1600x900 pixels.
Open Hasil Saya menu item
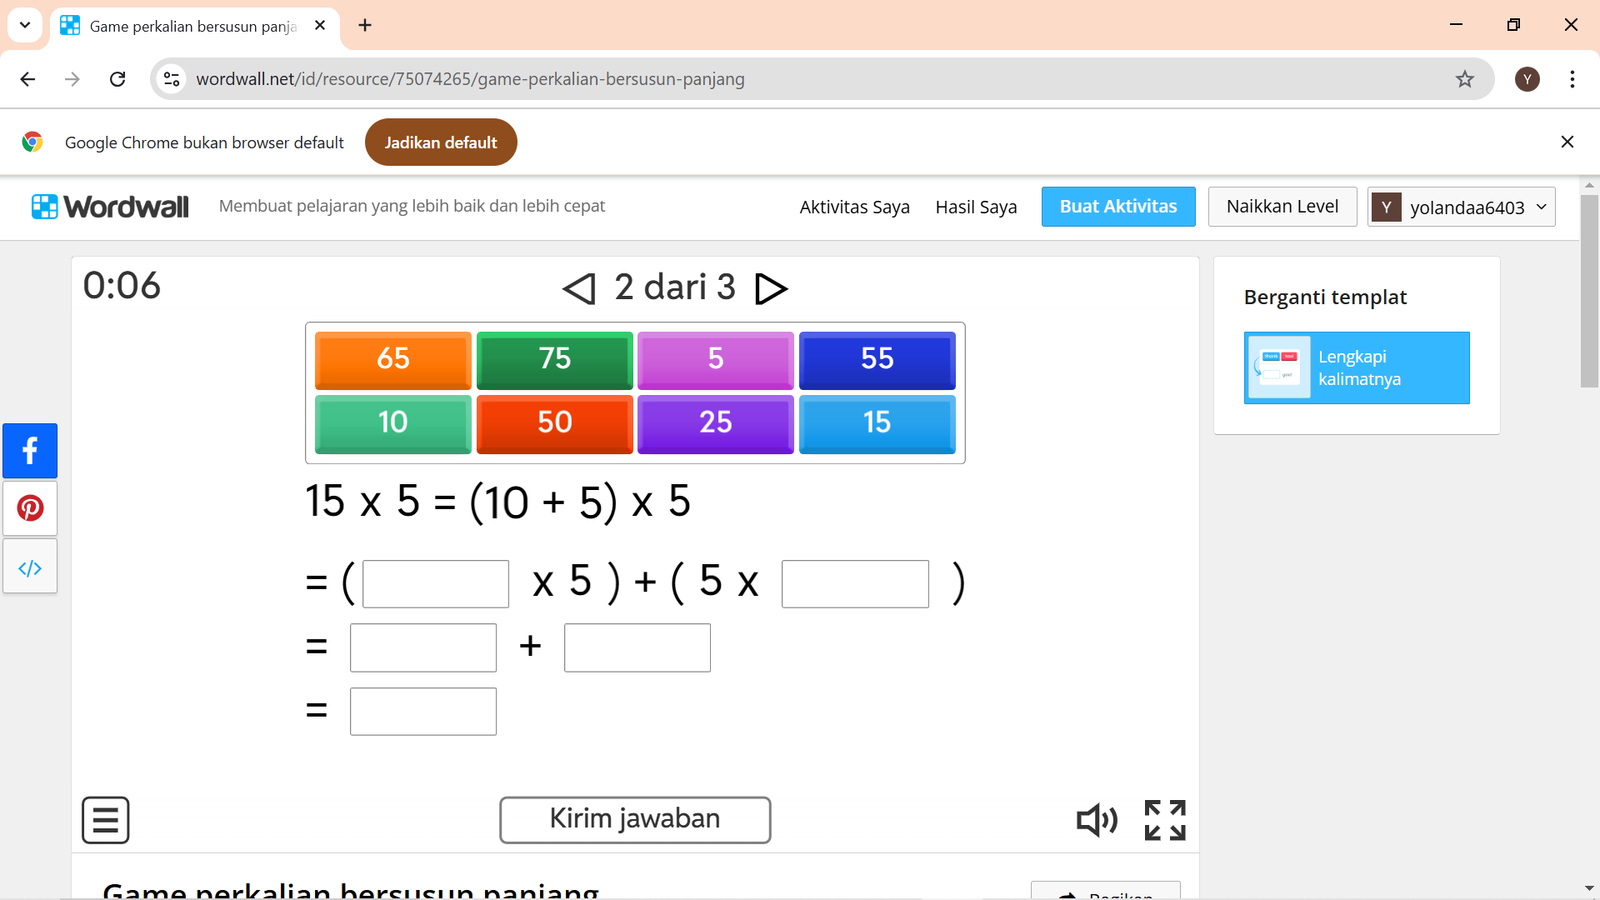(x=976, y=207)
